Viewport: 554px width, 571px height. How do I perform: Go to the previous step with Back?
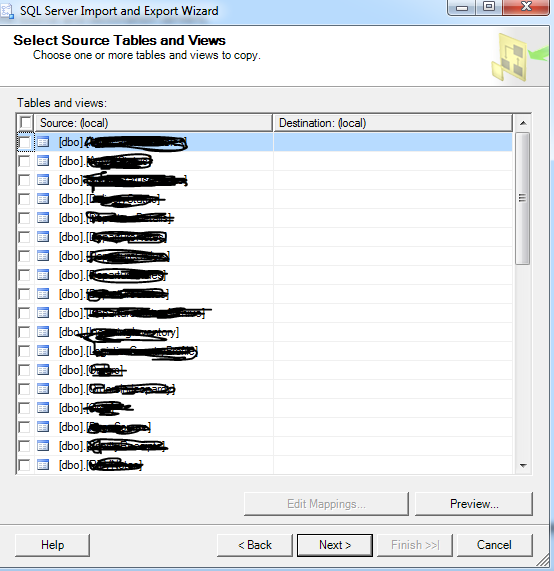[x=255, y=545]
